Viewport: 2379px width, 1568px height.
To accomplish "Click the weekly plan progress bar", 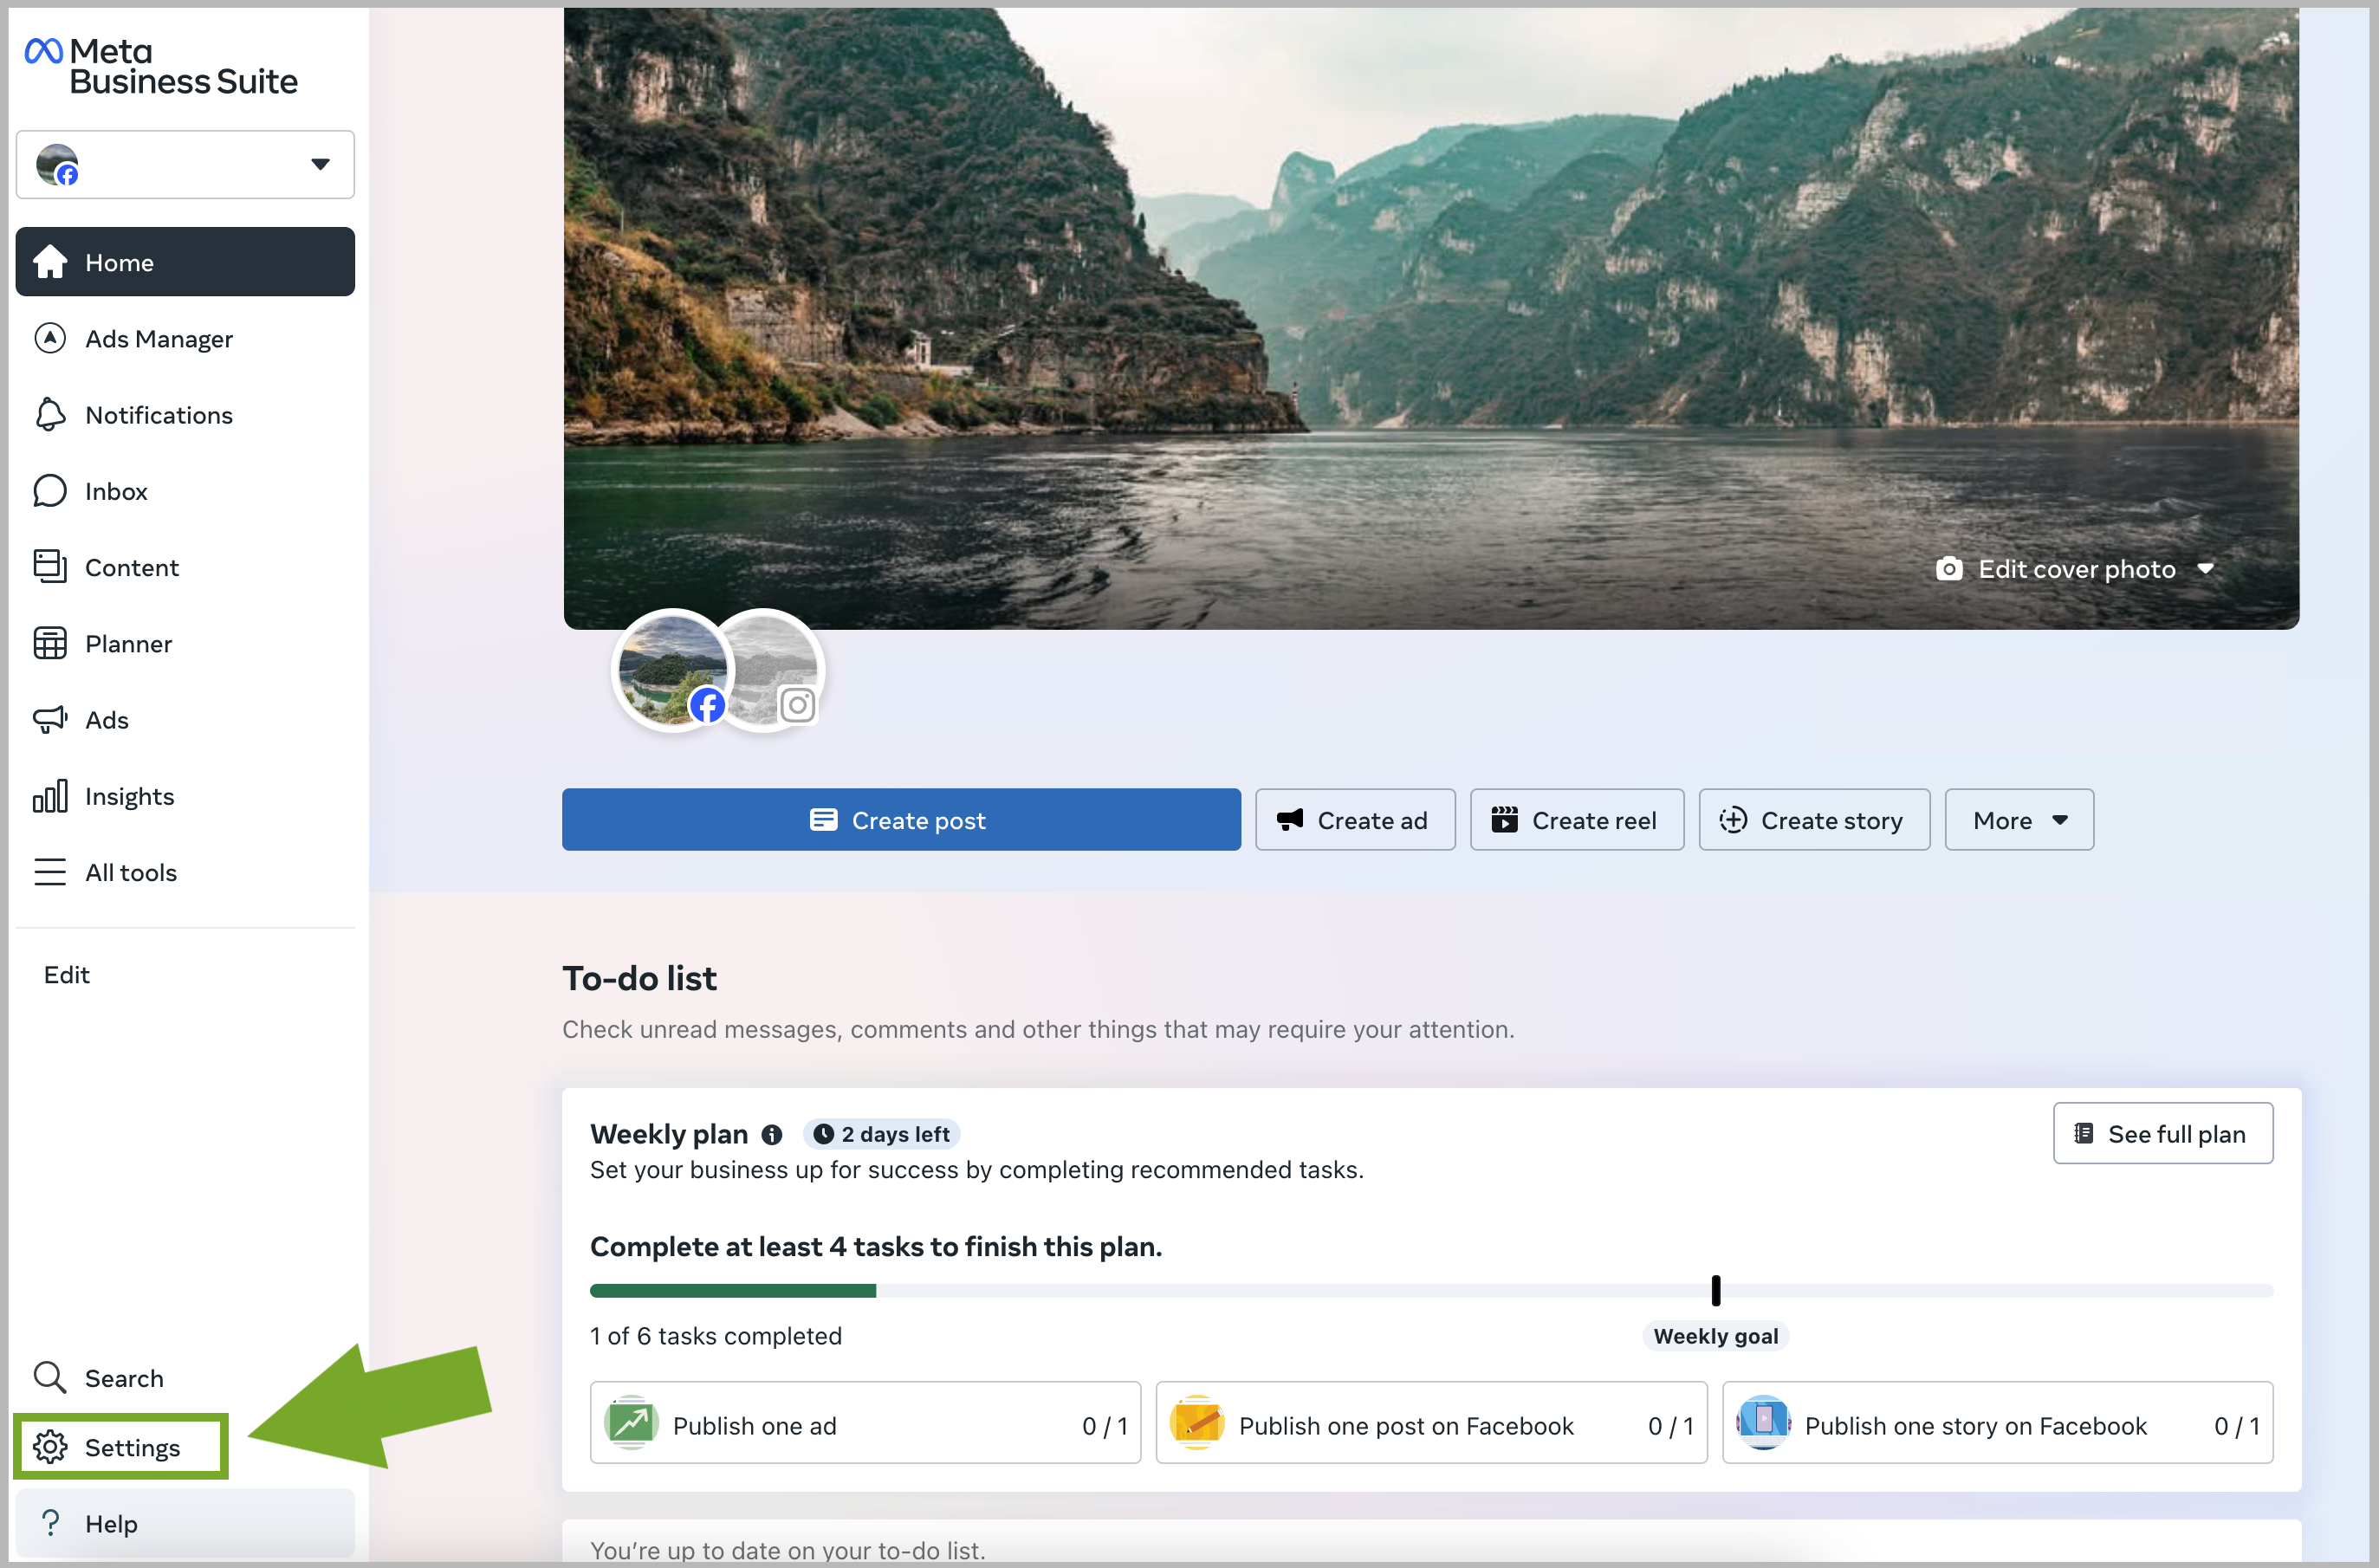I will click(x=1431, y=1291).
